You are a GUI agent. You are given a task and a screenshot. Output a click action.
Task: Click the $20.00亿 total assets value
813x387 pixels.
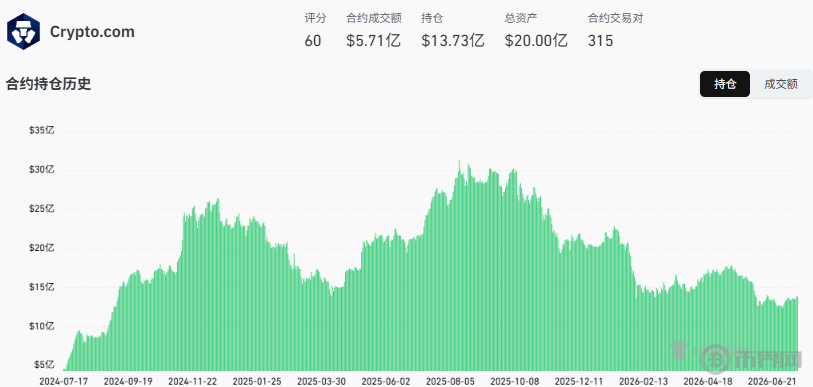click(536, 41)
